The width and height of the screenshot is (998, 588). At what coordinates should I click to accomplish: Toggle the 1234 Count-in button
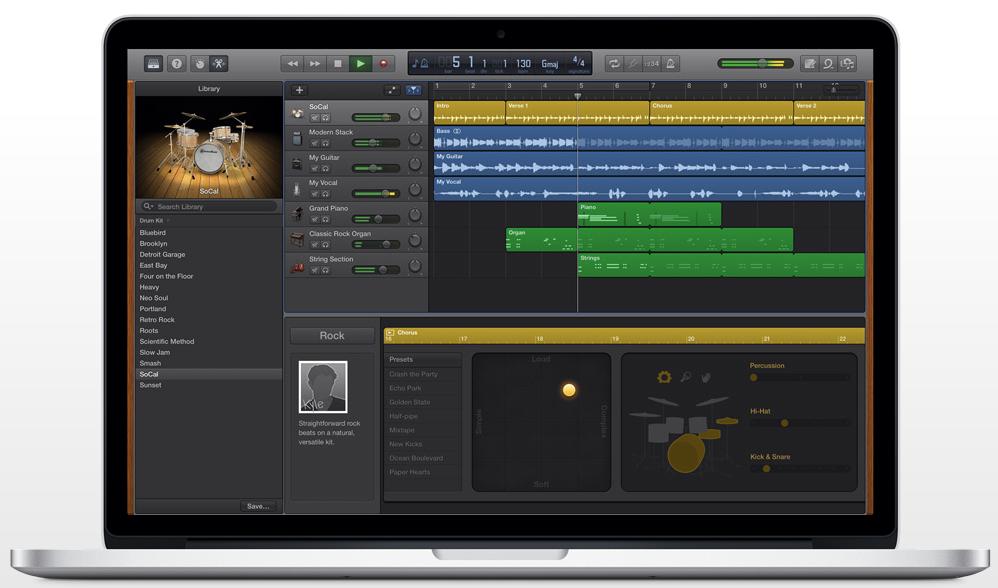pyautogui.click(x=651, y=64)
